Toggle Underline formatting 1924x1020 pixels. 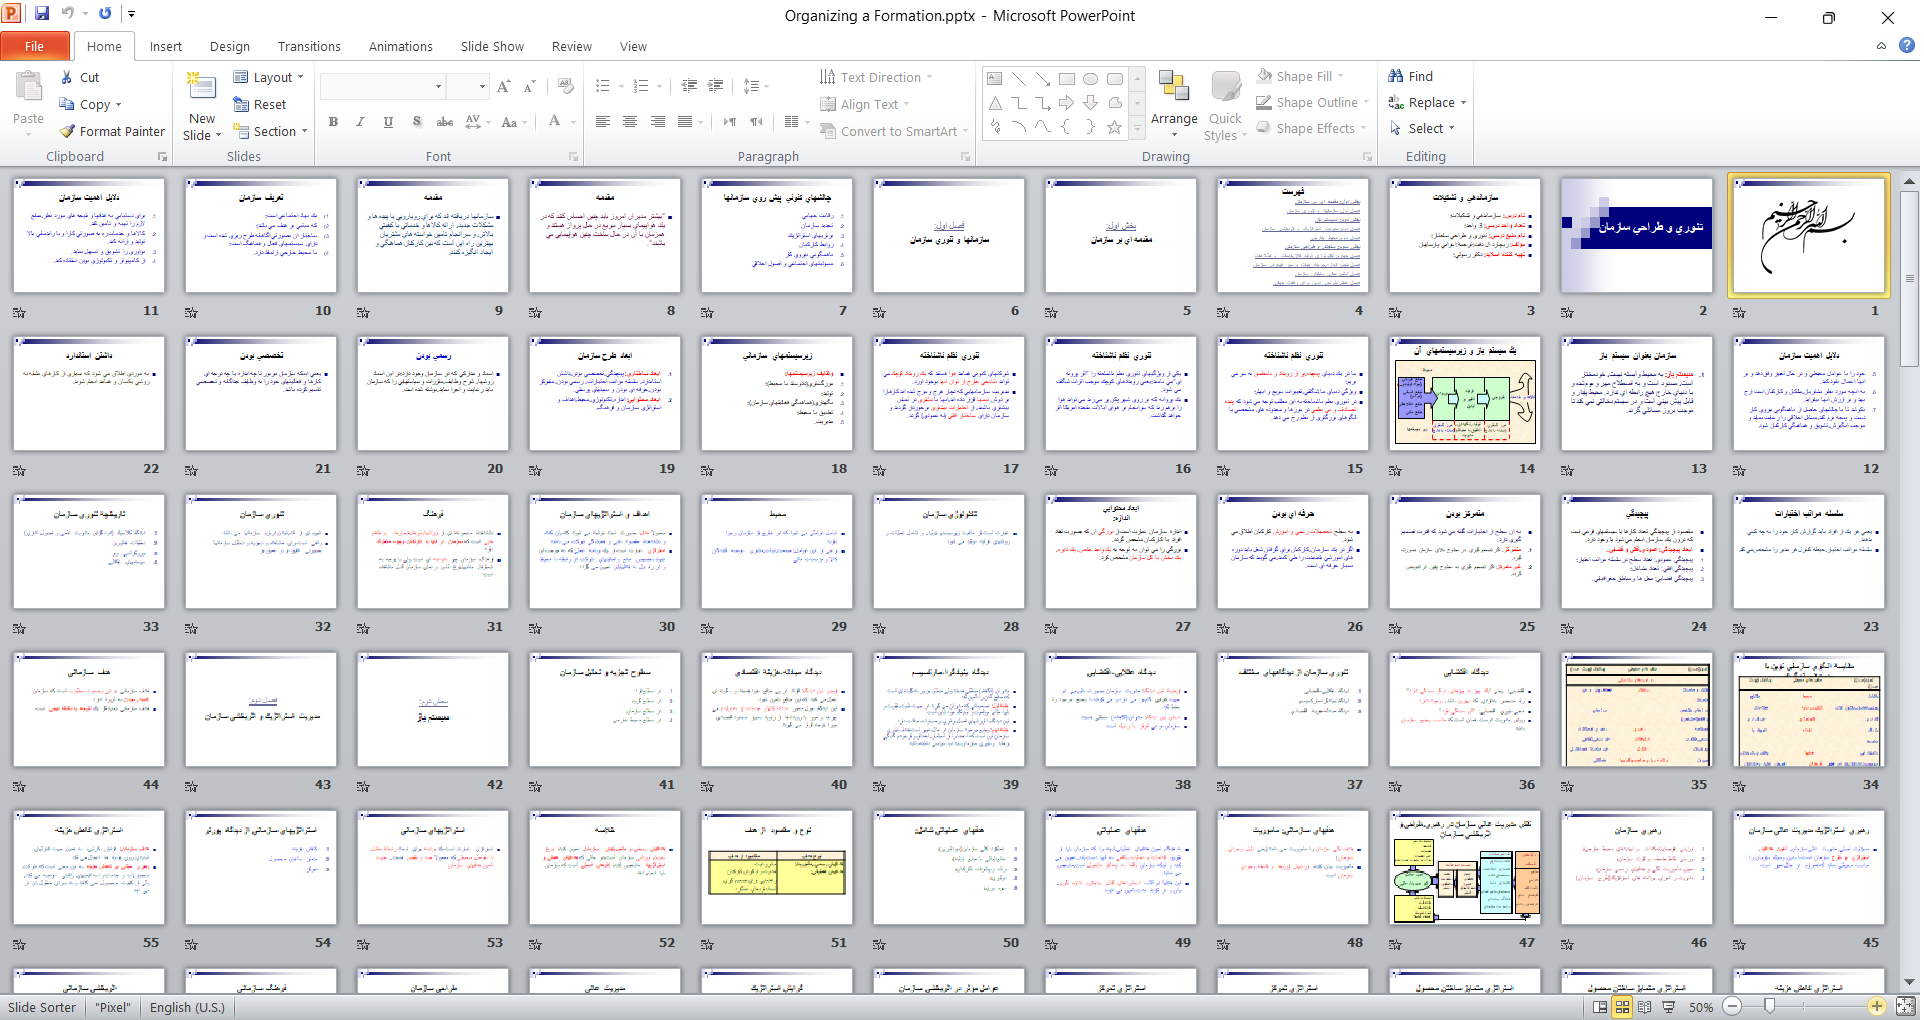(388, 122)
